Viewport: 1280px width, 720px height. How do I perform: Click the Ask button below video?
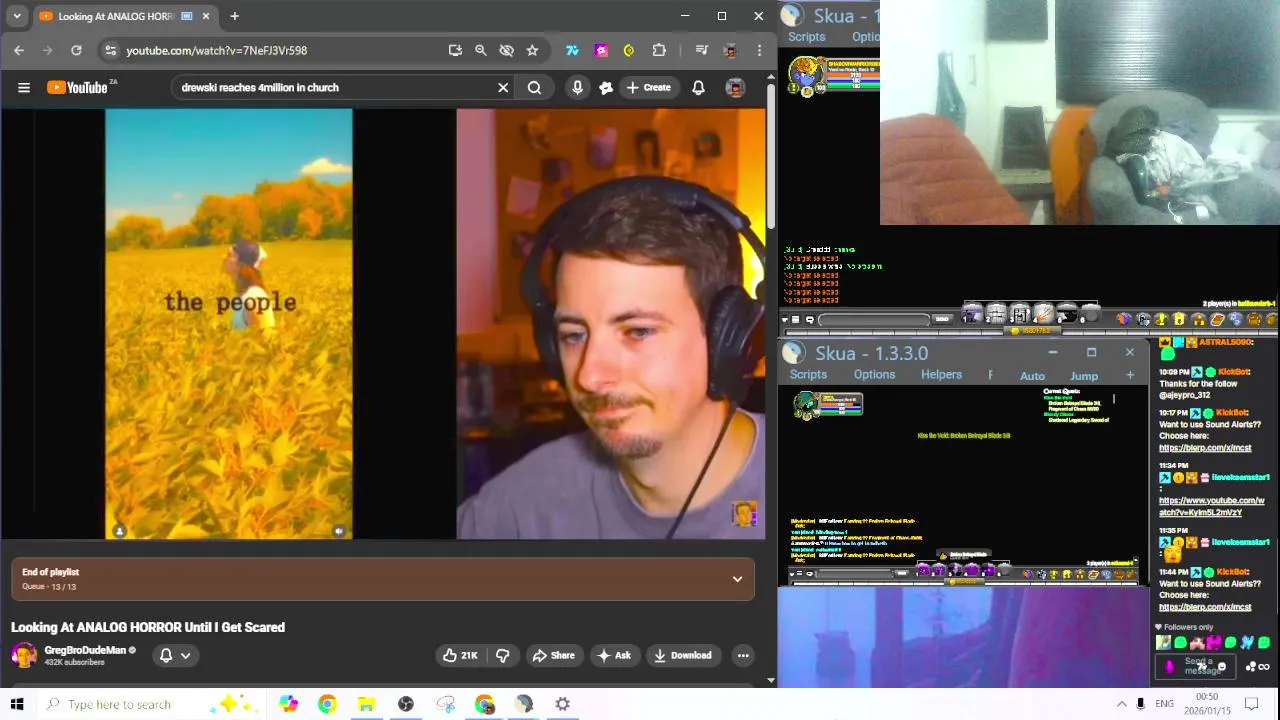[614, 655]
